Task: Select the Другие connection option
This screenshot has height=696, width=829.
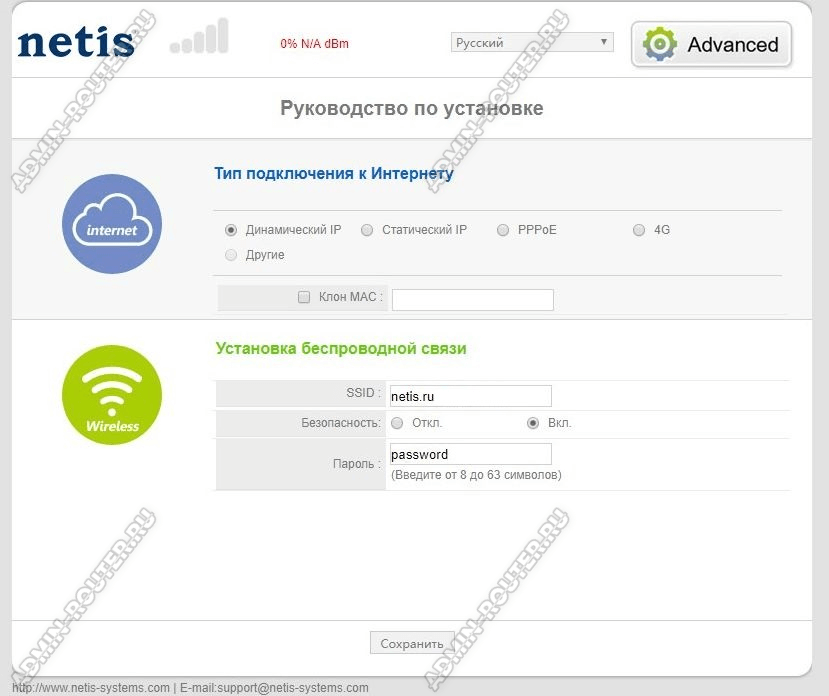Action: tap(232, 255)
